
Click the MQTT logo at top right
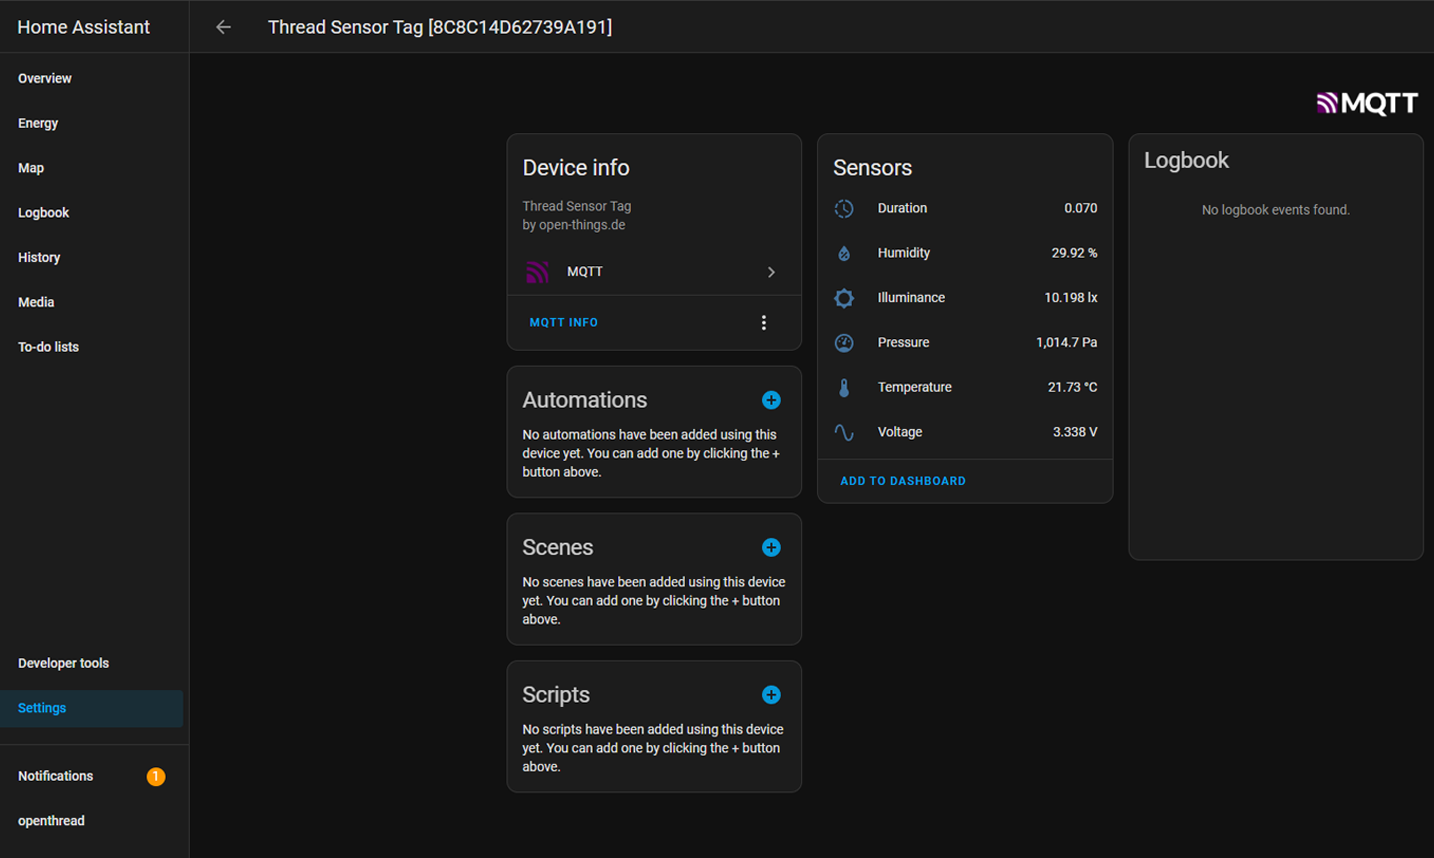1367,103
